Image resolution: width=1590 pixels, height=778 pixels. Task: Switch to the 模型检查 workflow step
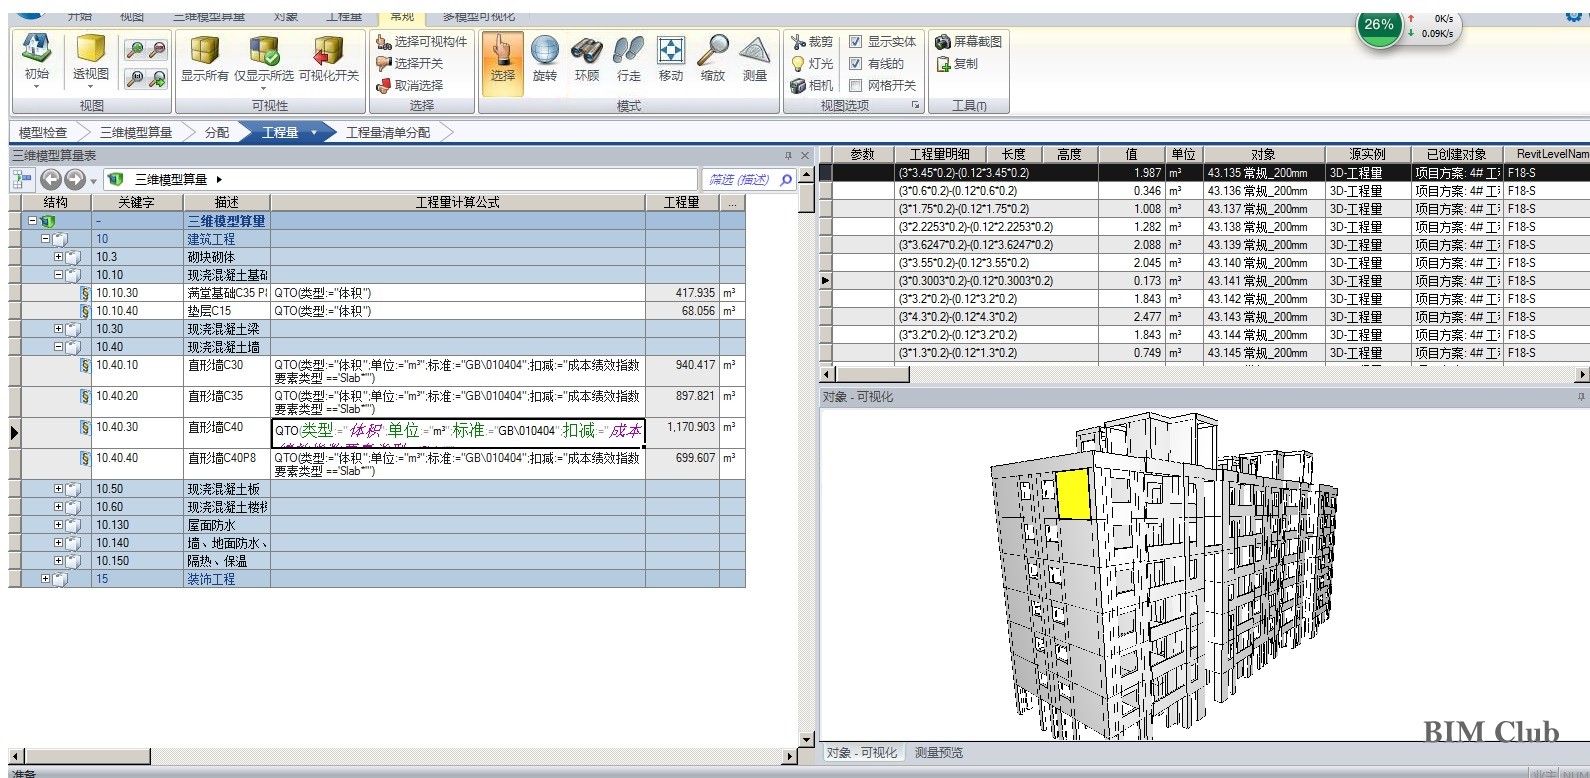[x=43, y=132]
